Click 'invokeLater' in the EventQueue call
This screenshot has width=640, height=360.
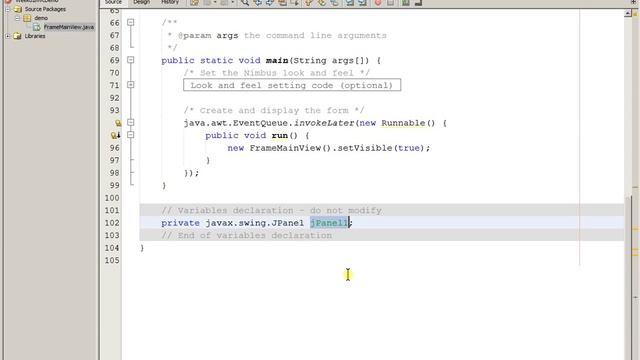(x=324, y=123)
